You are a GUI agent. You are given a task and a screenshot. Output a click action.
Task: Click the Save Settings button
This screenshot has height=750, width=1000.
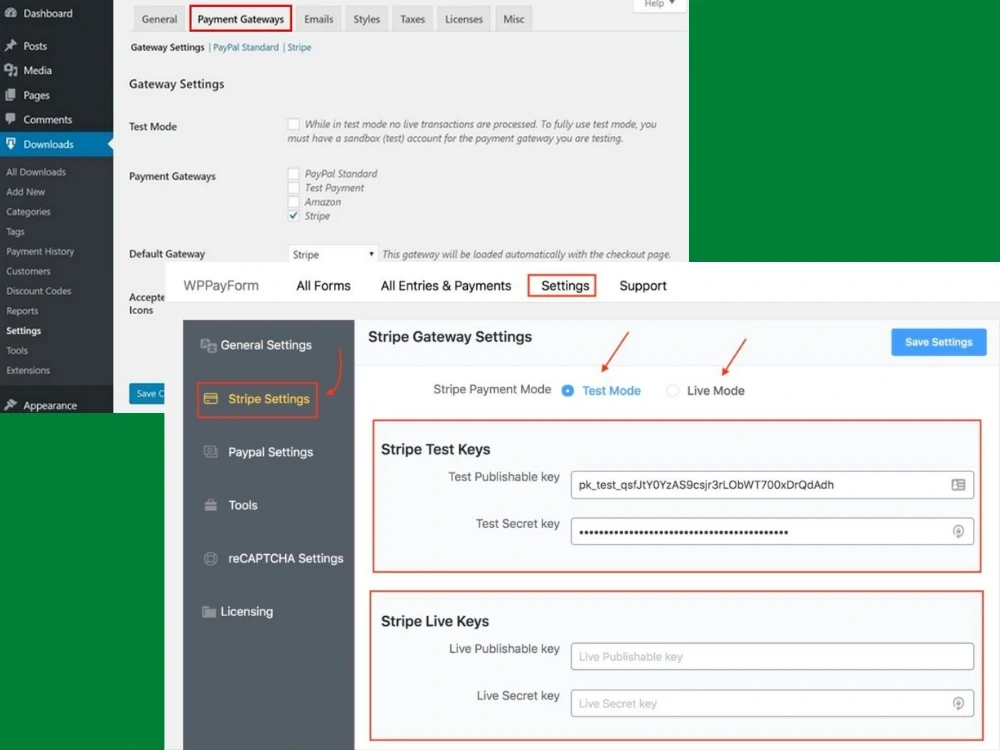point(937,341)
